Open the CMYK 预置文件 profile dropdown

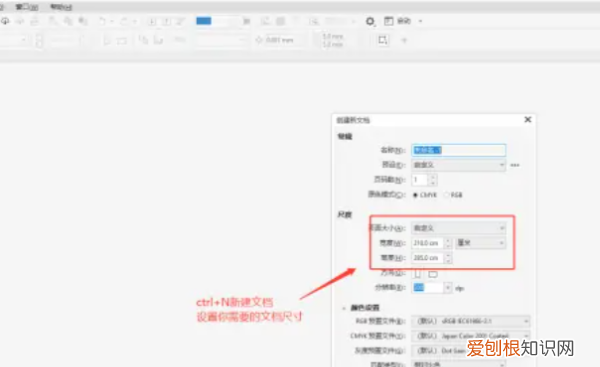(471, 336)
